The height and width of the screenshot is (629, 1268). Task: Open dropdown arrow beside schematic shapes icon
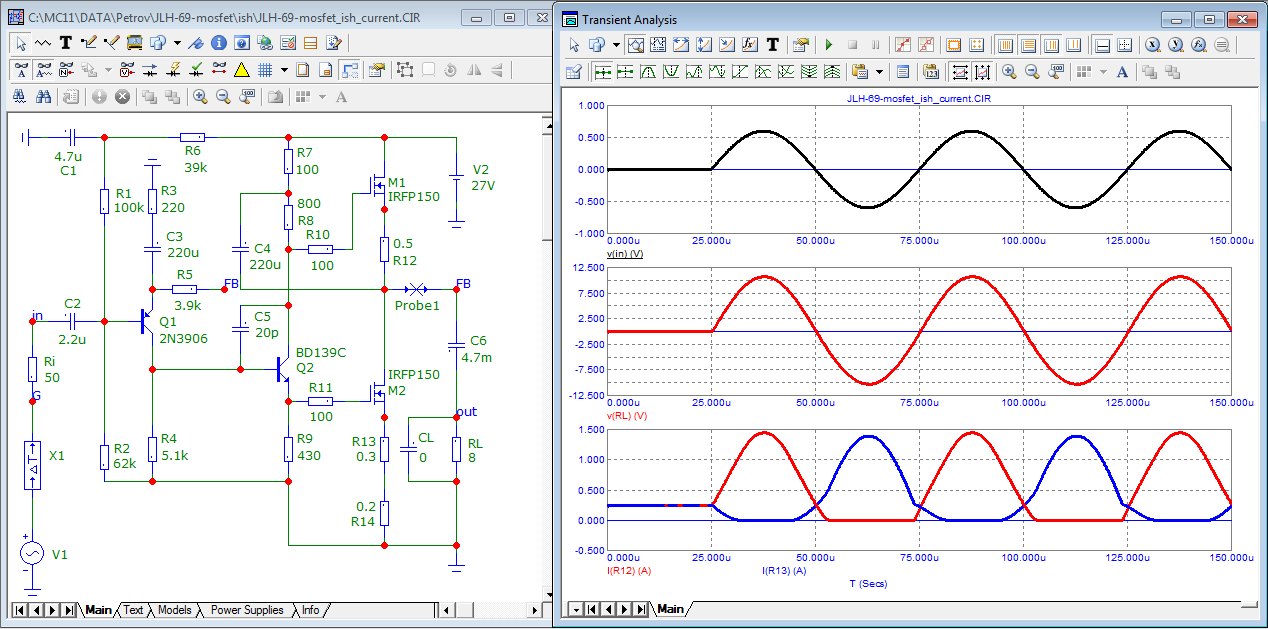(x=177, y=43)
